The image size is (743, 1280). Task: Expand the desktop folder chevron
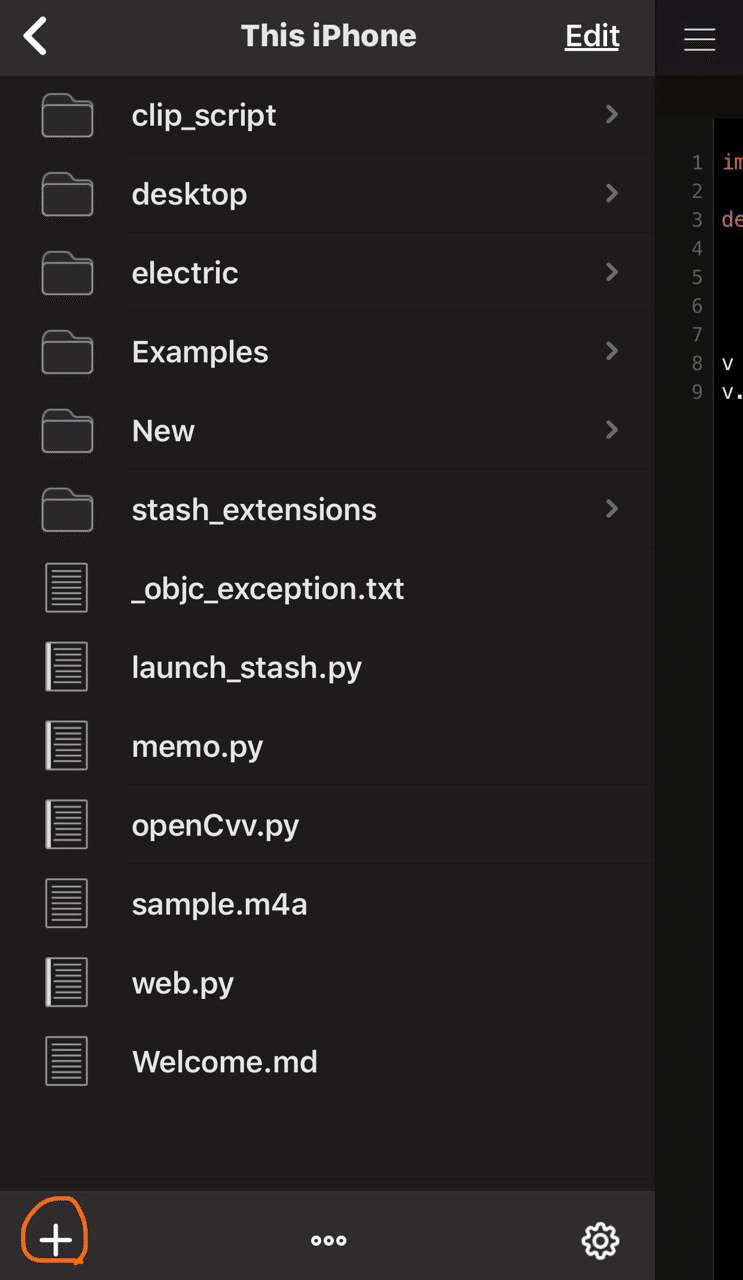coord(611,193)
